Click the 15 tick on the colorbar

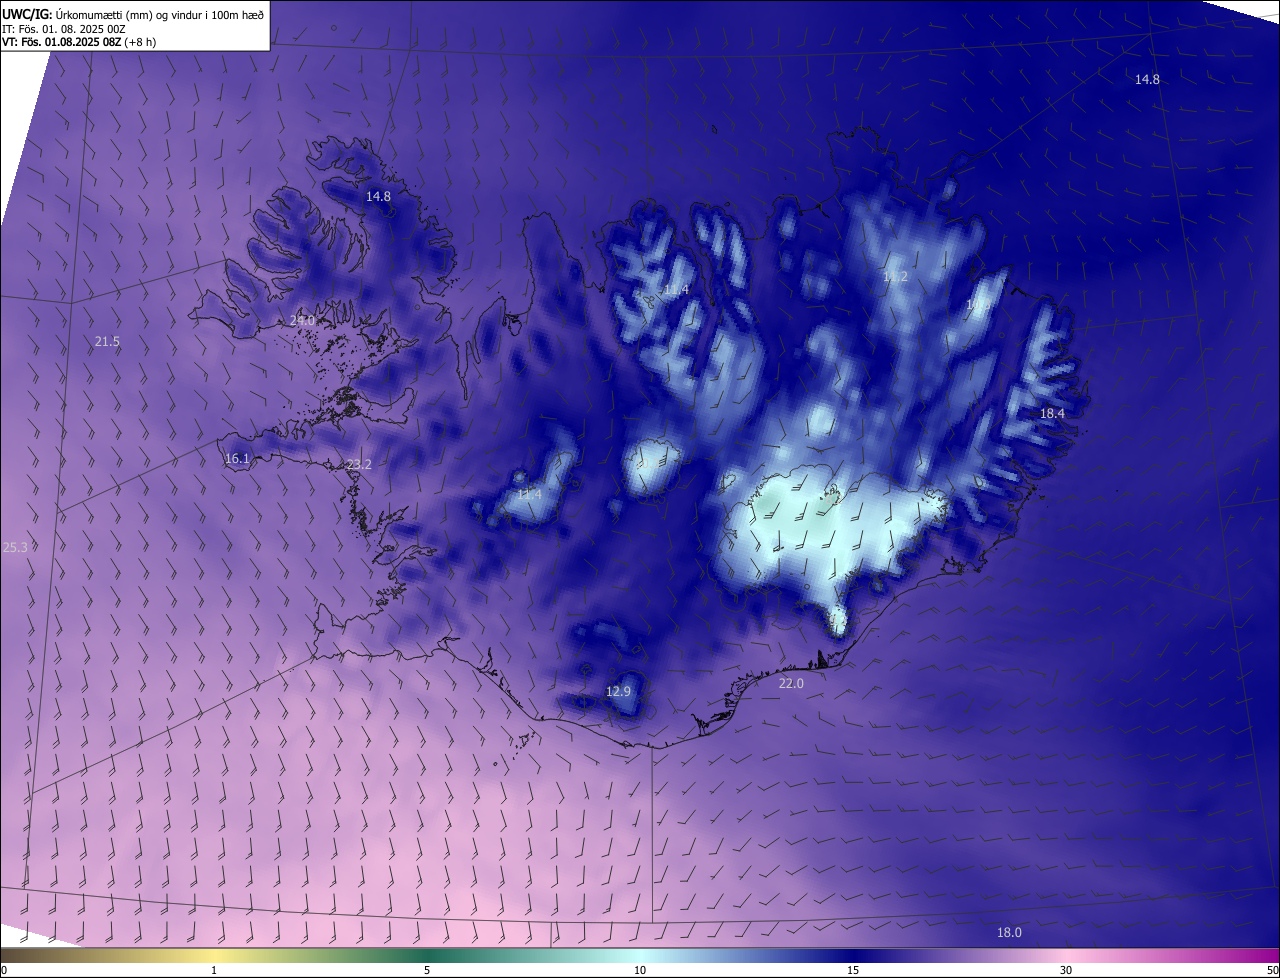(x=853, y=970)
